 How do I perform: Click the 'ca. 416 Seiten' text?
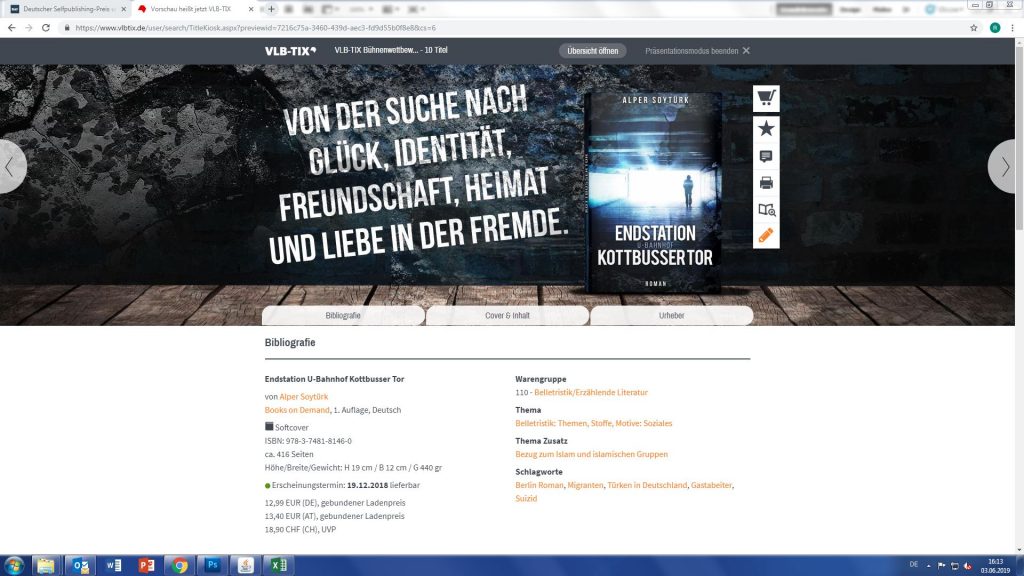click(289, 454)
